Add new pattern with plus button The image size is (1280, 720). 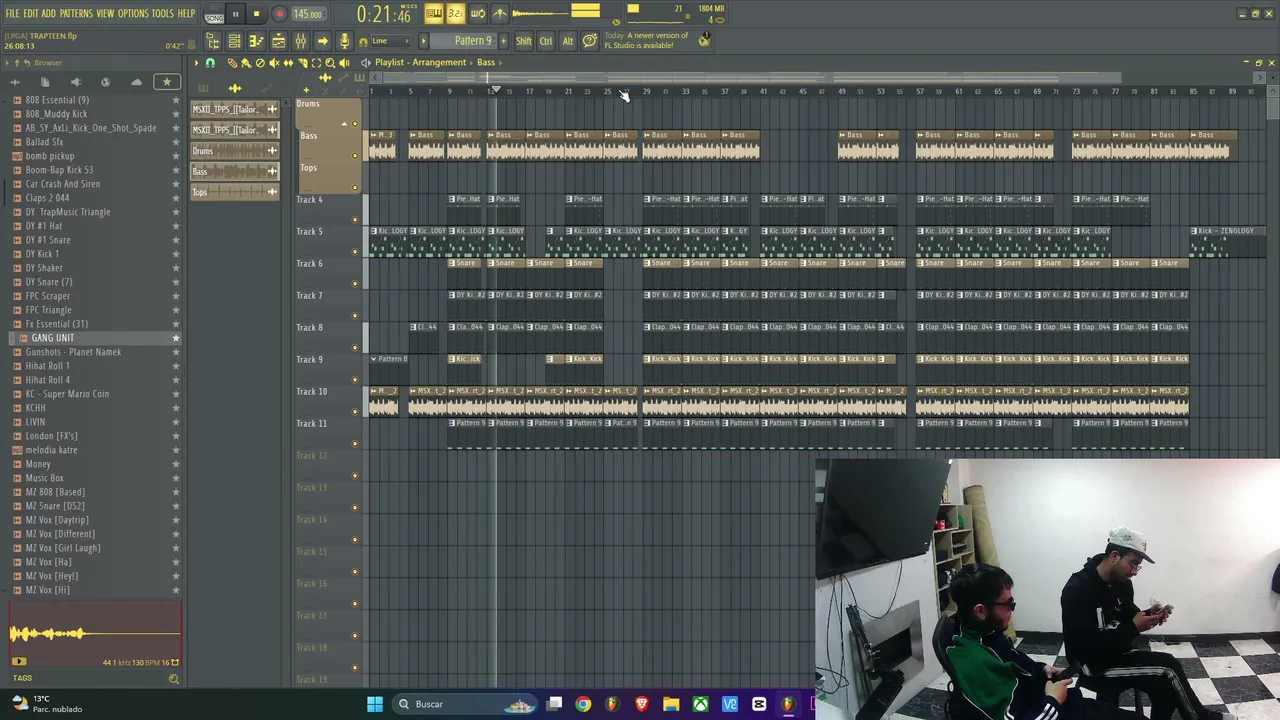502,41
